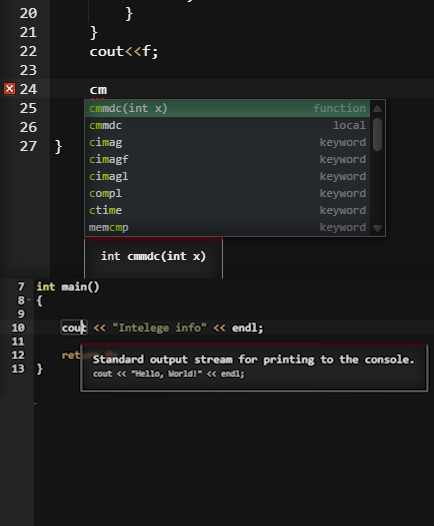
Task: Click the red error marker on line 24
Action: [9, 89]
